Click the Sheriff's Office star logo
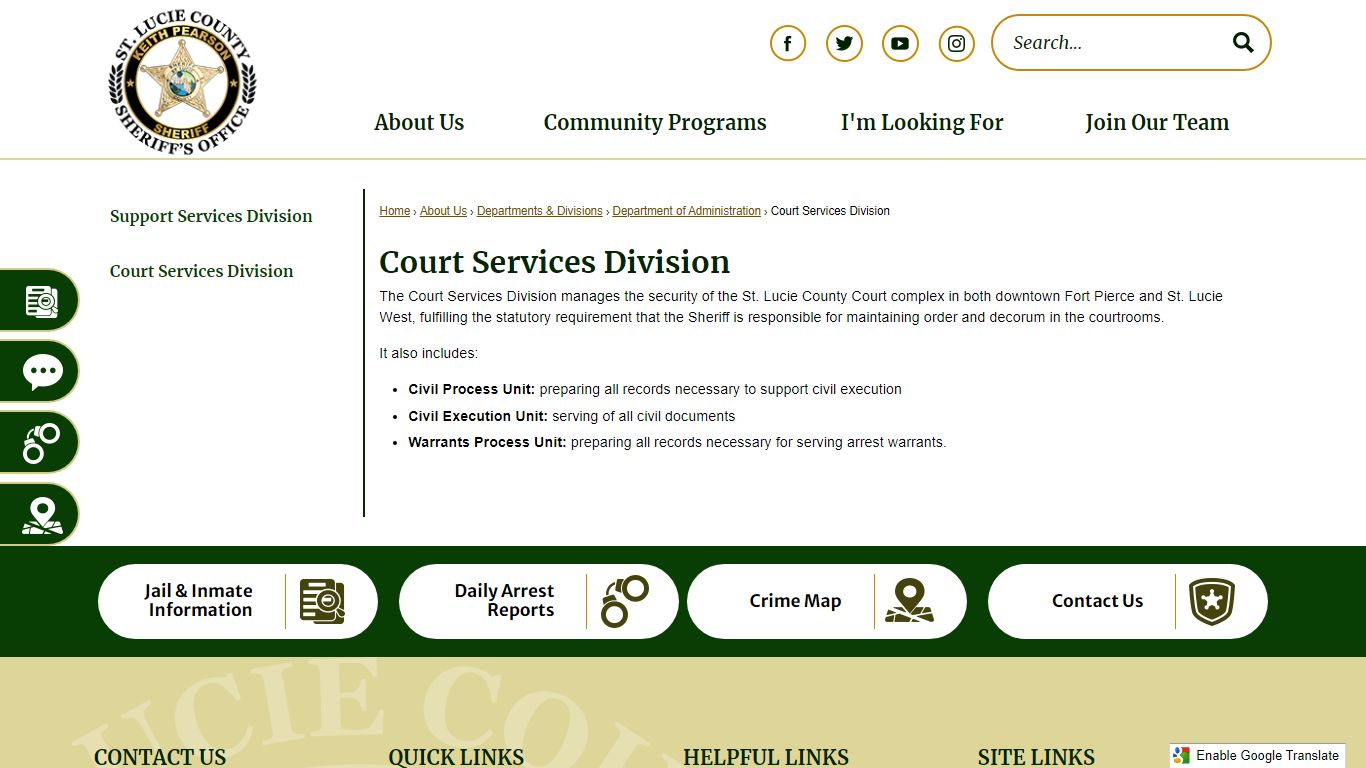The image size is (1366, 768). pyautogui.click(x=182, y=82)
